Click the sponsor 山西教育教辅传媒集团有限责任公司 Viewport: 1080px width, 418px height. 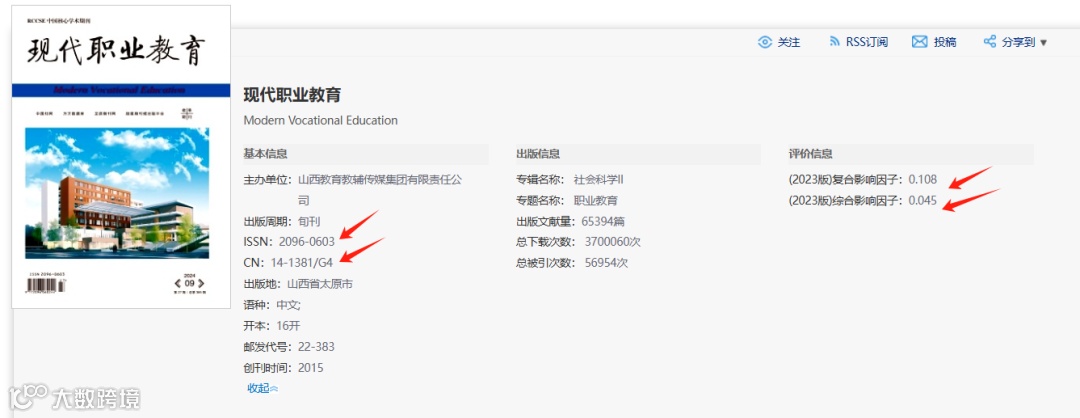point(380,191)
